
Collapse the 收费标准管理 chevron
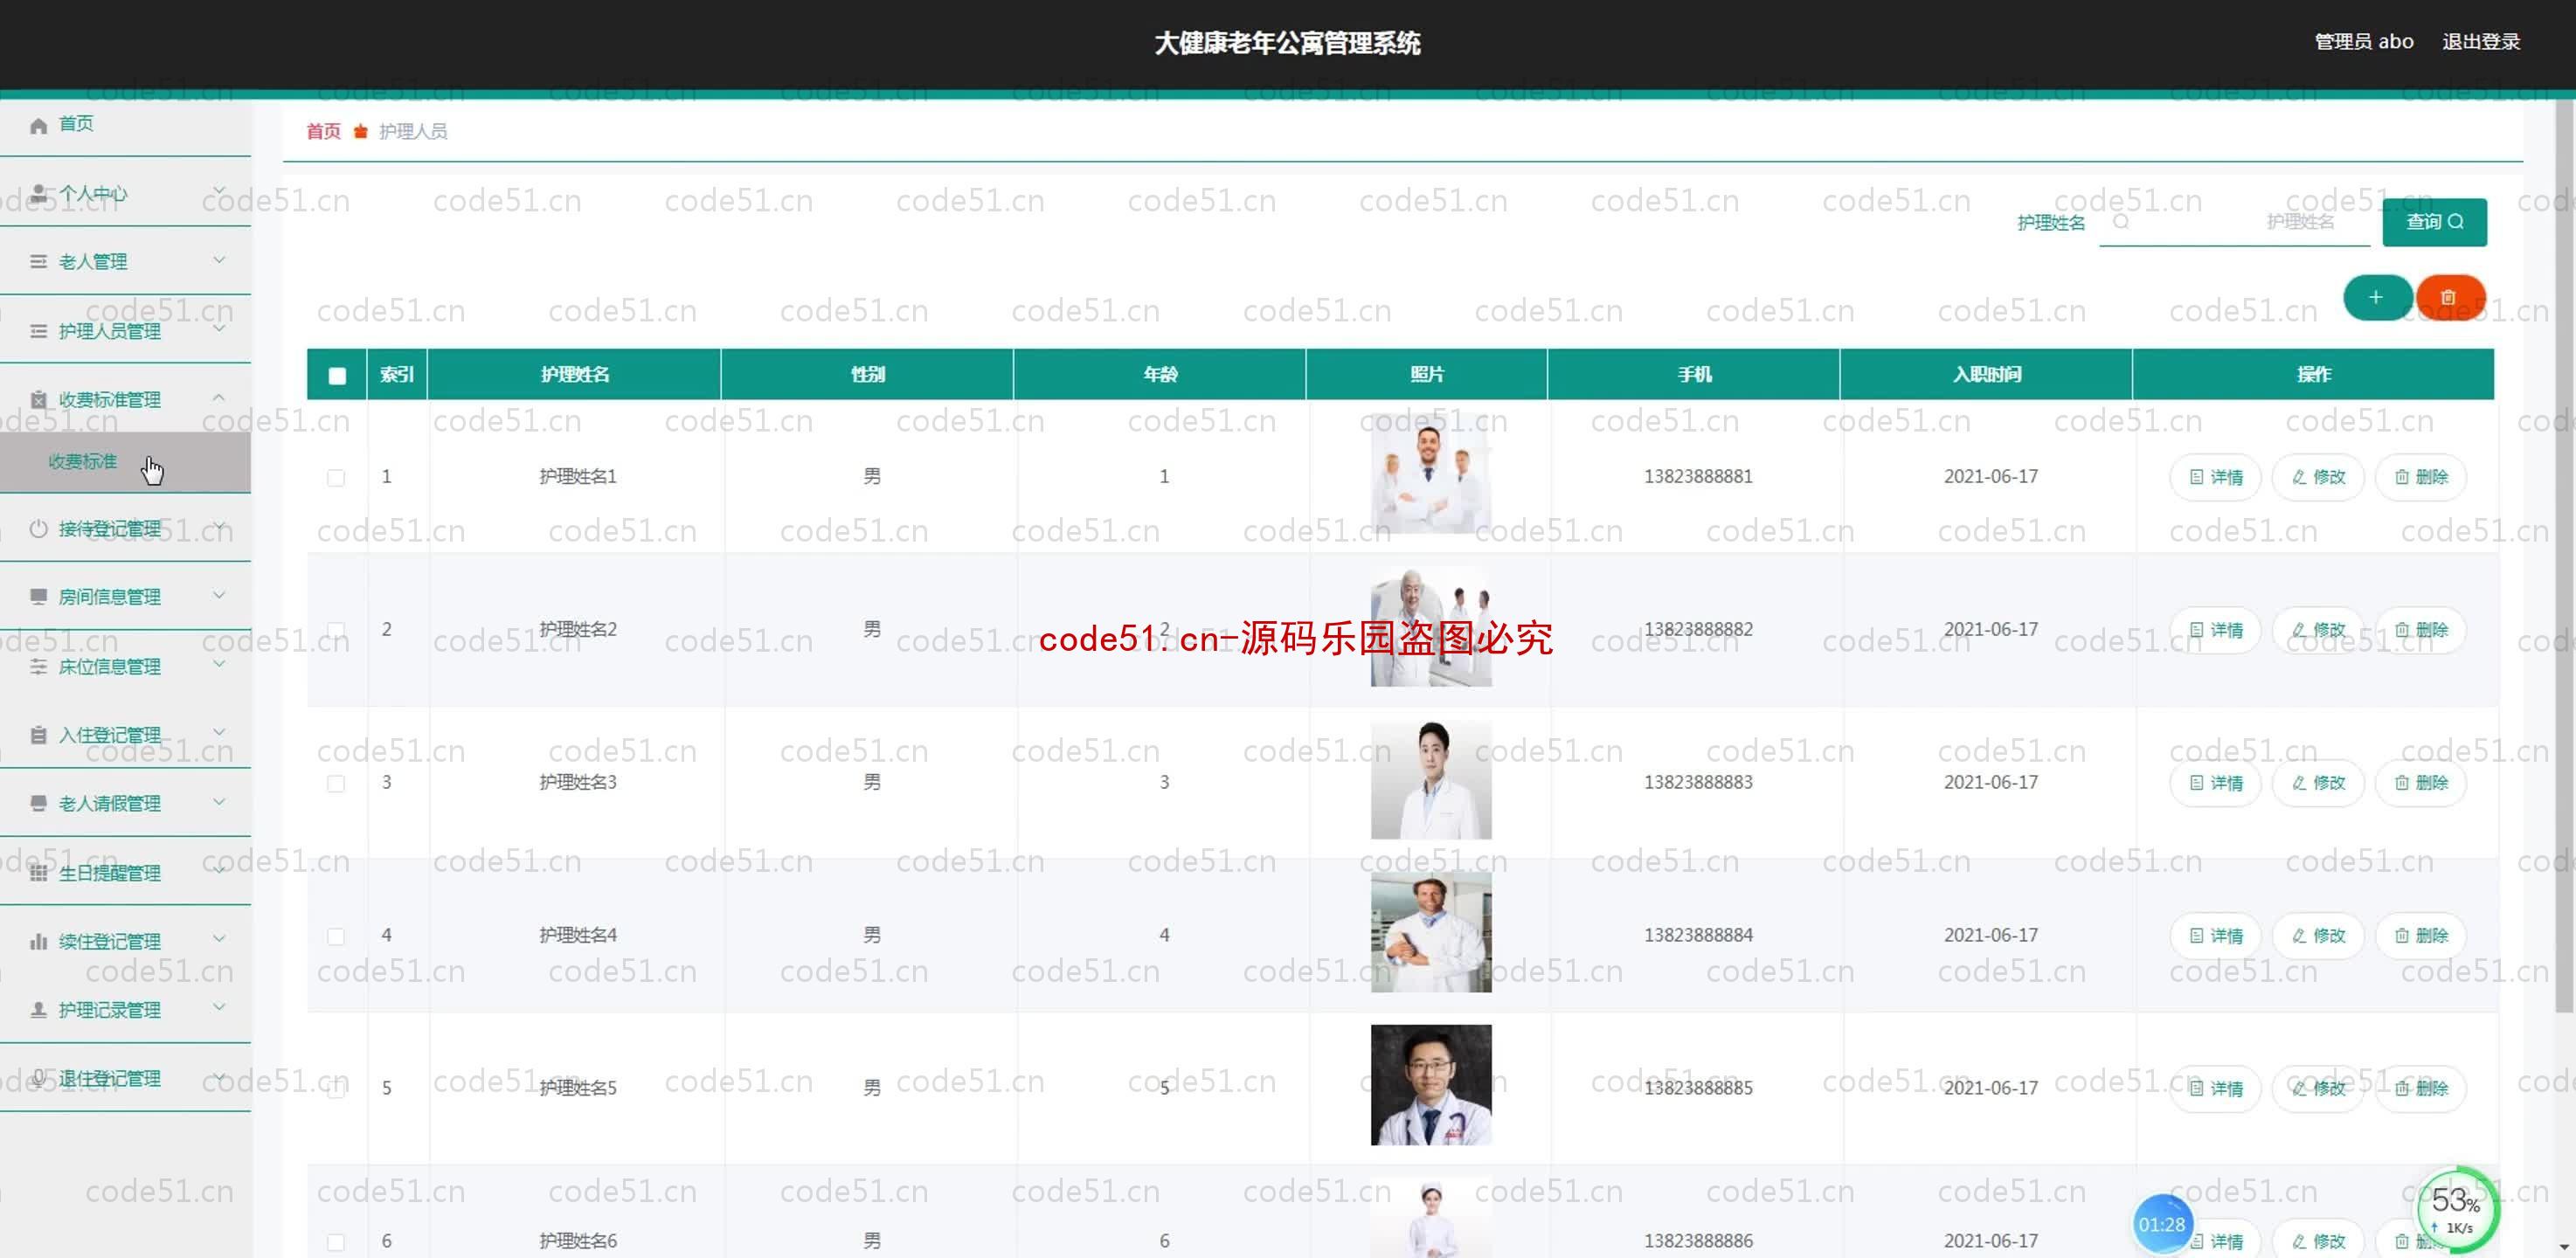click(x=219, y=398)
